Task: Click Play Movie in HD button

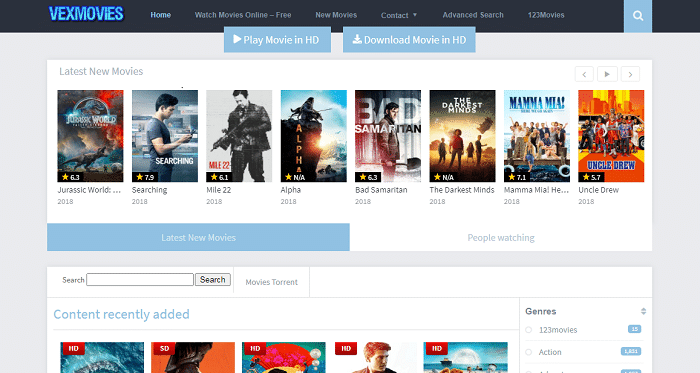Action: [x=277, y=40]
